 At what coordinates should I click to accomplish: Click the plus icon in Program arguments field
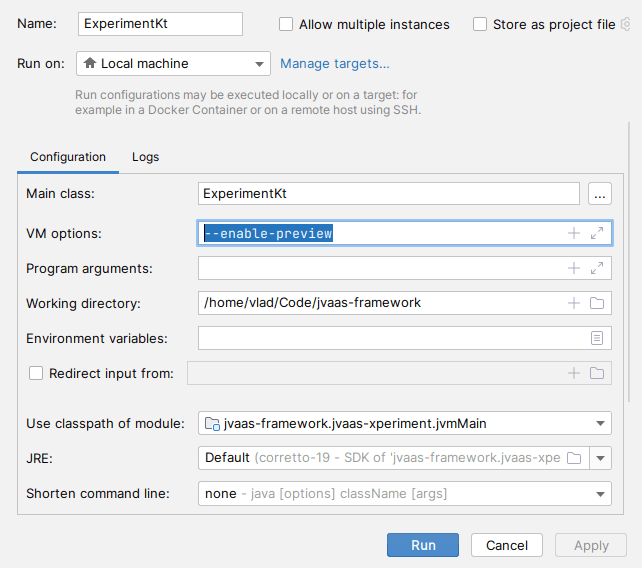[x=574, y=268]
